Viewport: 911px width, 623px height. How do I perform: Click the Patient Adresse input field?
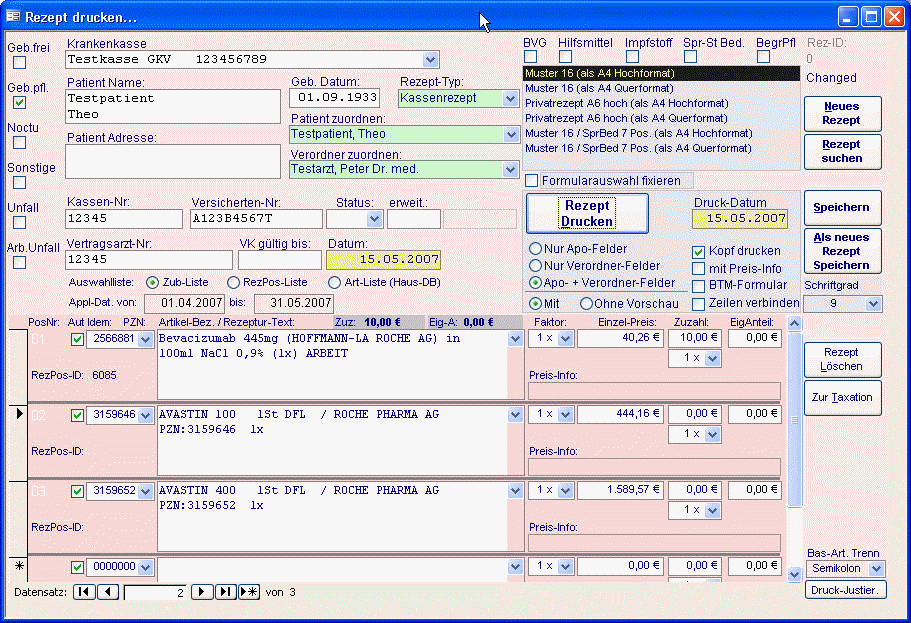pos(173,161)
